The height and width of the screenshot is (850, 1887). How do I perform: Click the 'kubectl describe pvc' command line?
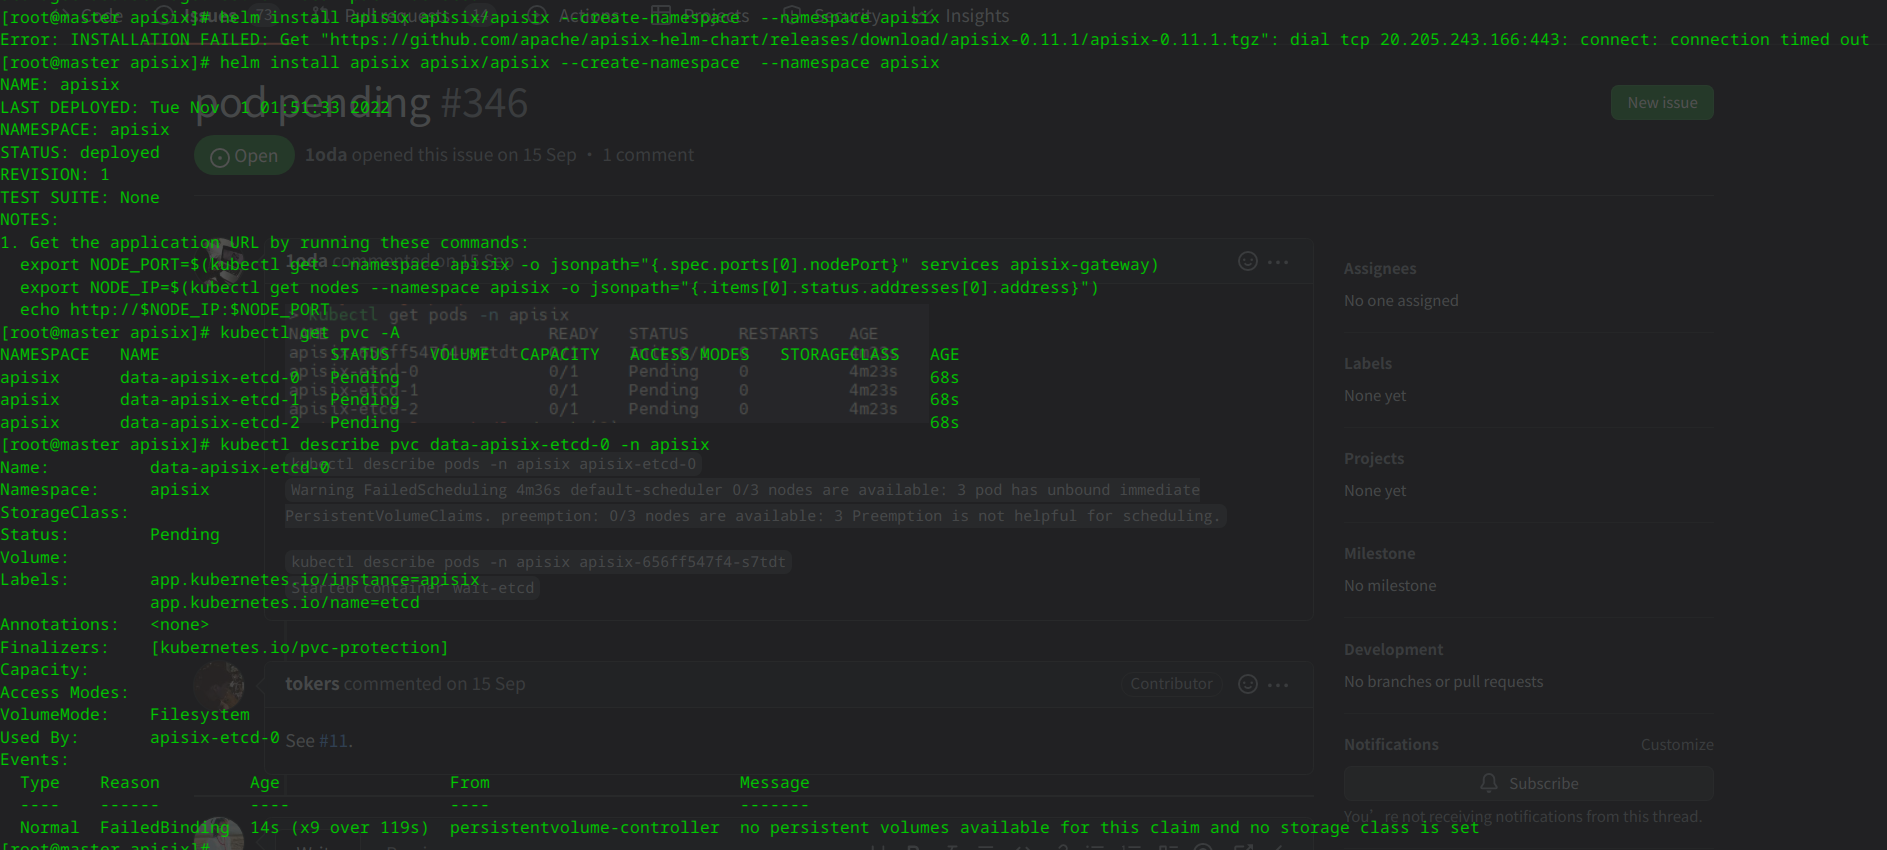click(x=465, y=445)
